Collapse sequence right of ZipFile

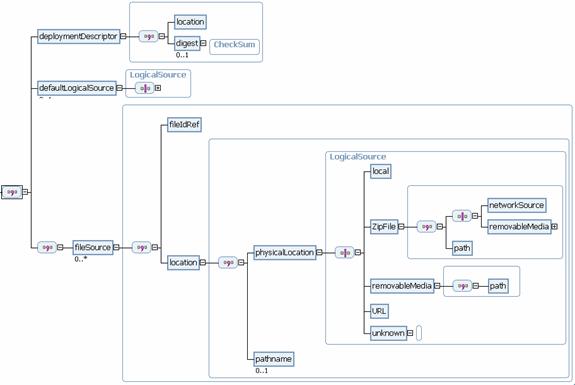pyautogui.click(x=440, y=227)
